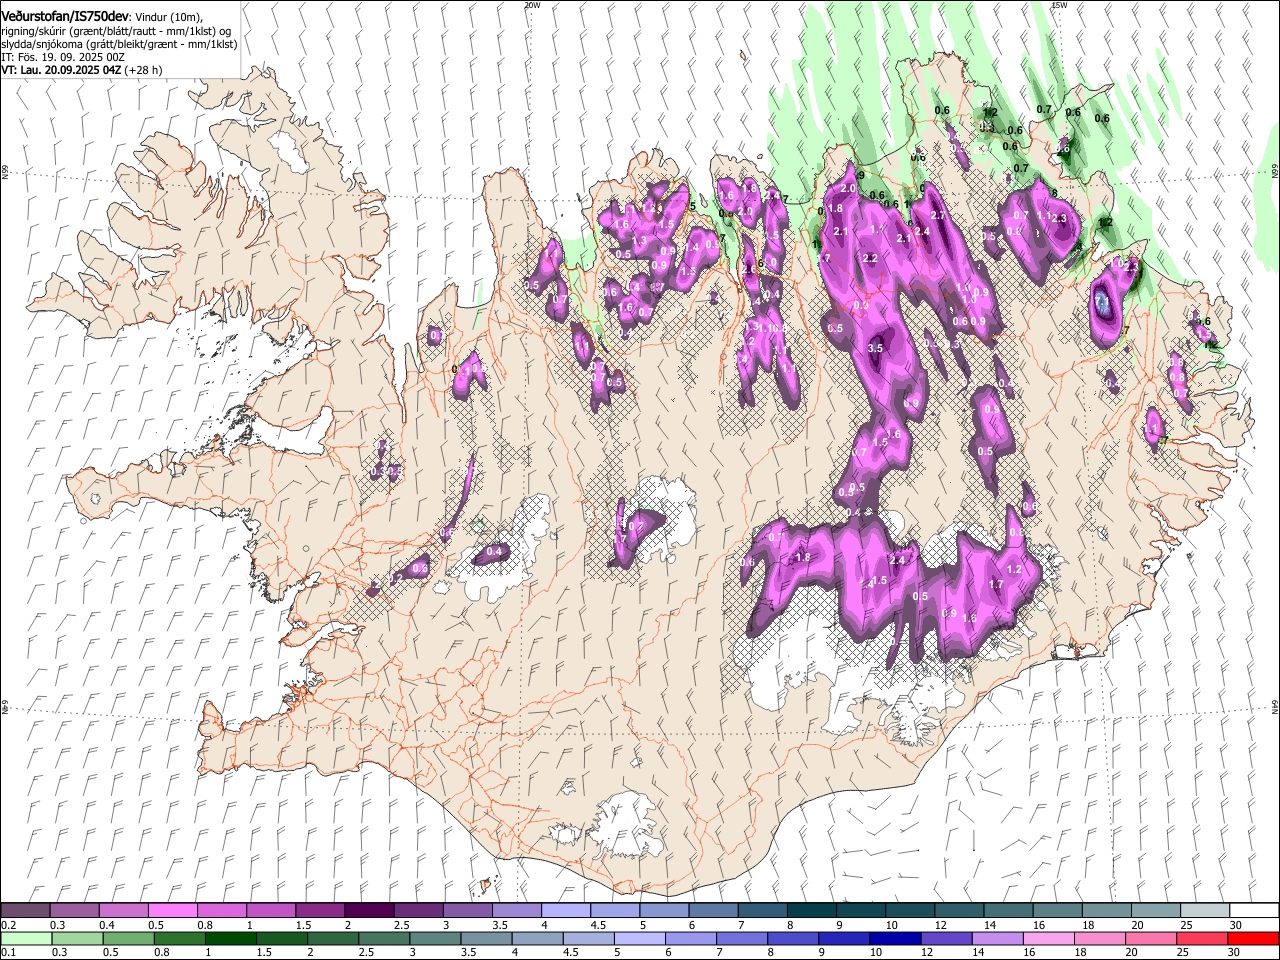
Task: Click the 'rigning/skúrir' description line
Action: pyautogui.click(x=116, y=31)
